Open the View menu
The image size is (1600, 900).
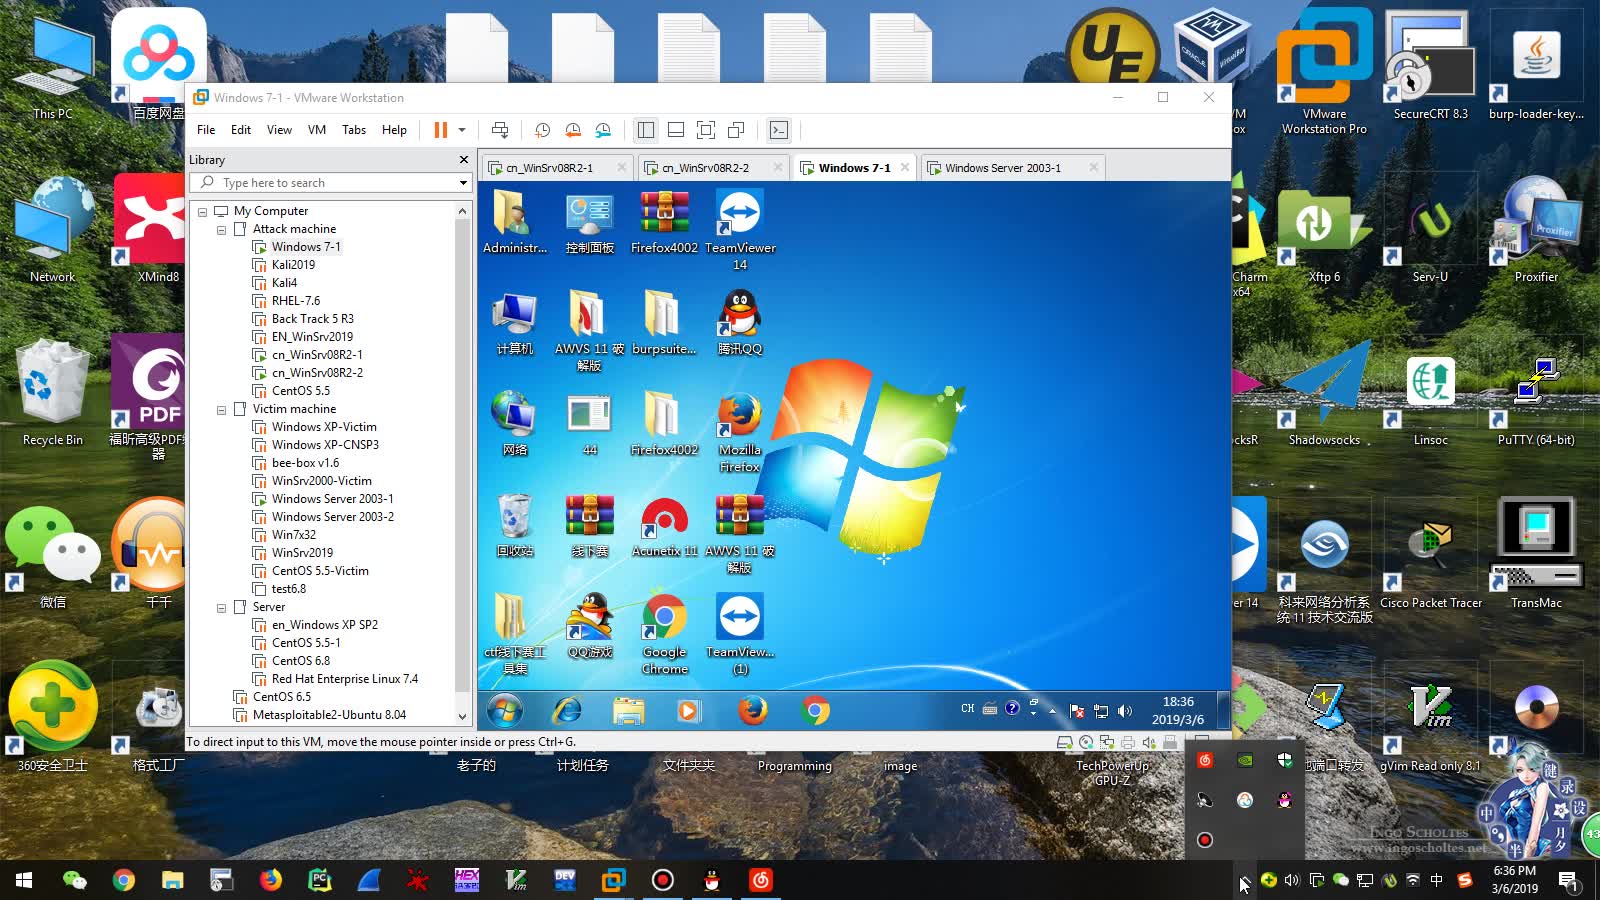tap(279, 130)
